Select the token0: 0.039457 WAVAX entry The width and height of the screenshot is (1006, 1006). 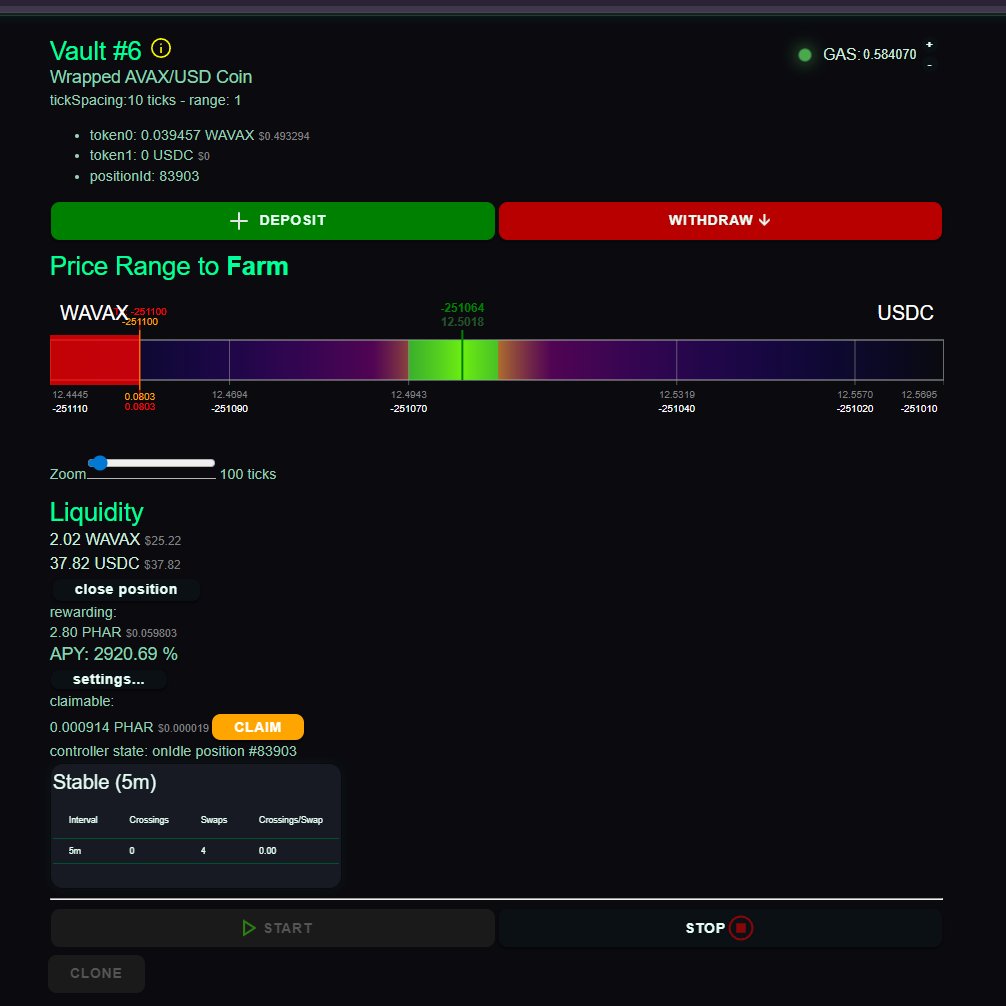(172, 135)
